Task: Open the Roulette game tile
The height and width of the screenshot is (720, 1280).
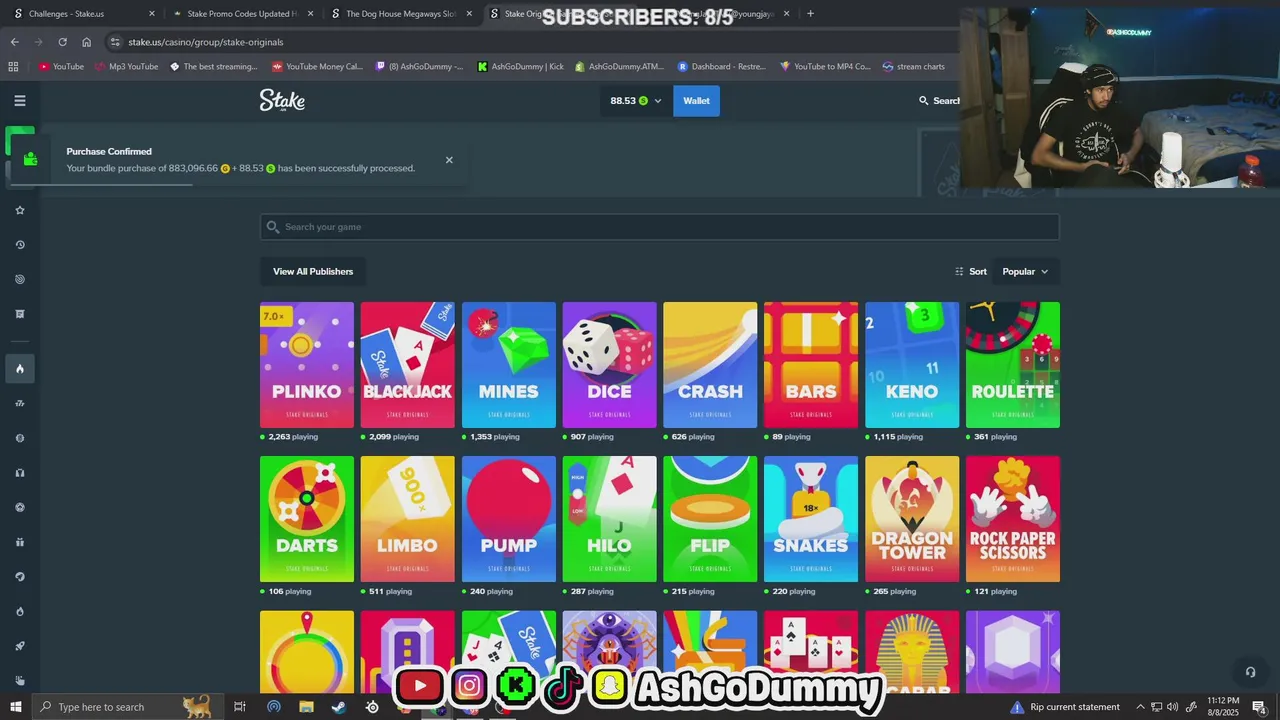Action: coord(1013,365)
